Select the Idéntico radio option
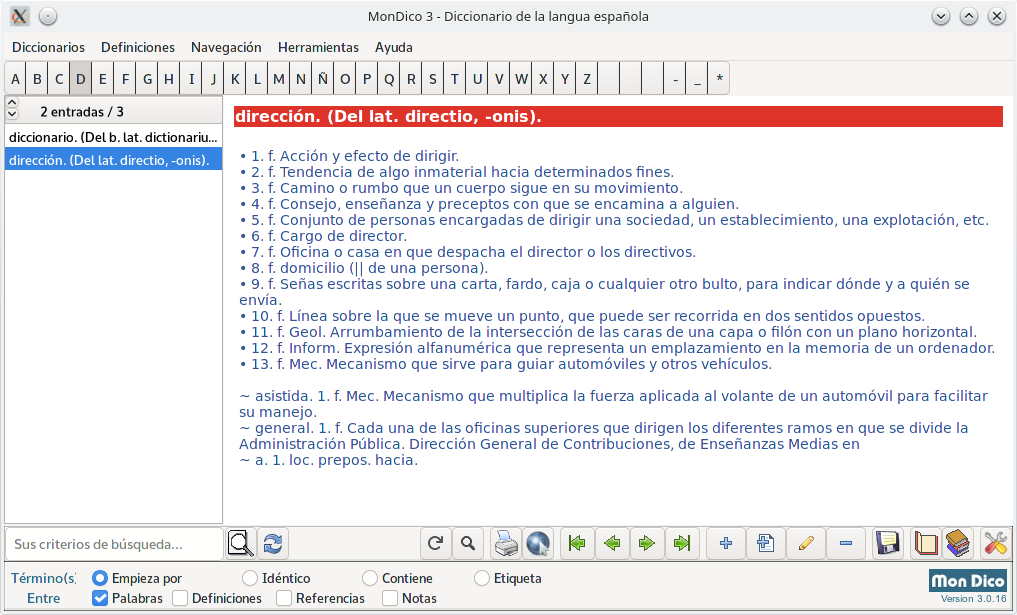 pos(276,578)
